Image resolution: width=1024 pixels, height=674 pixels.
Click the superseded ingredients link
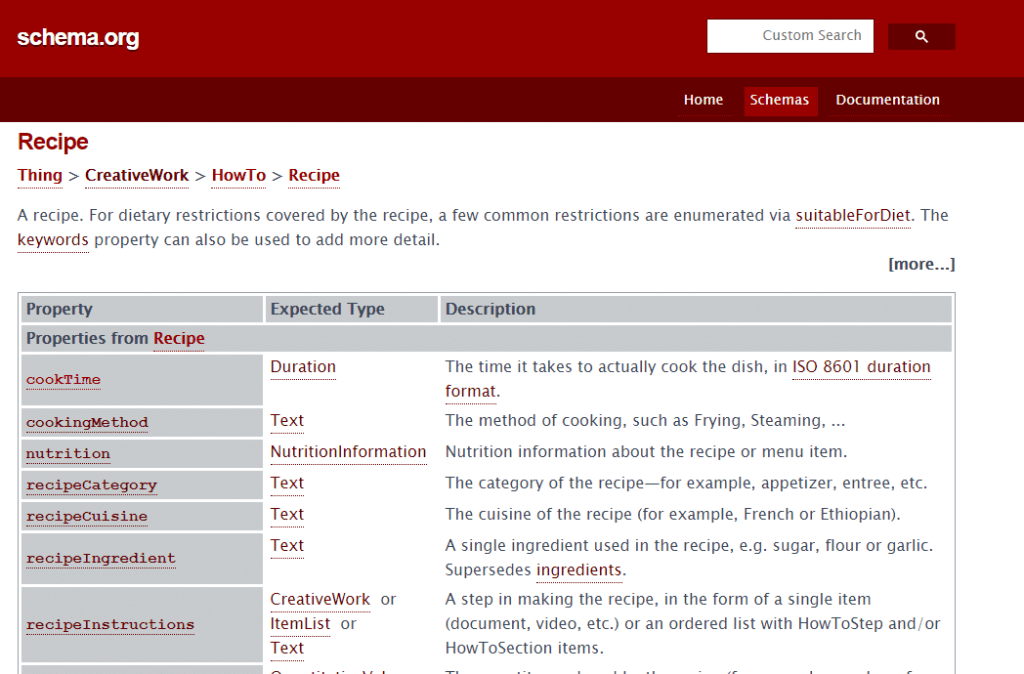[579, 570]
